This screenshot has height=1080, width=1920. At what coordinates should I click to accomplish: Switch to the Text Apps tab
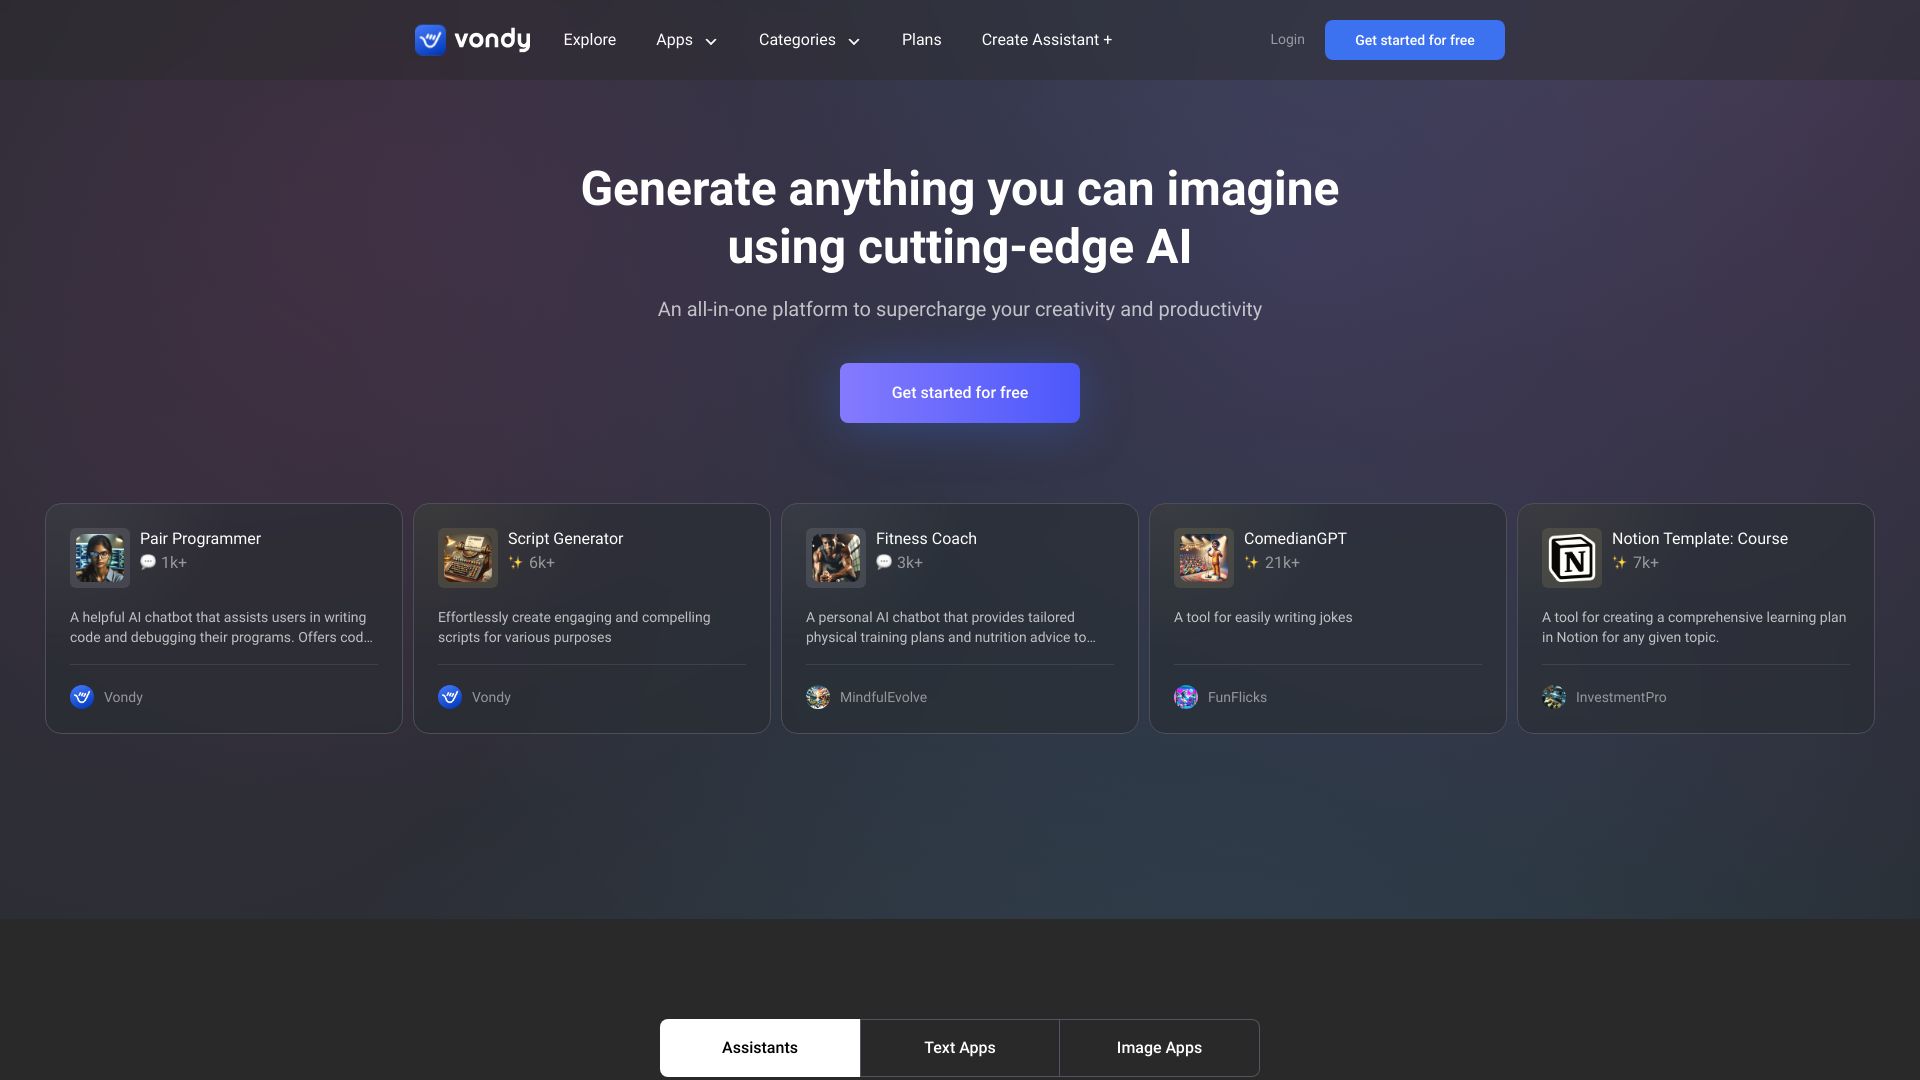tap(959, 1047)
